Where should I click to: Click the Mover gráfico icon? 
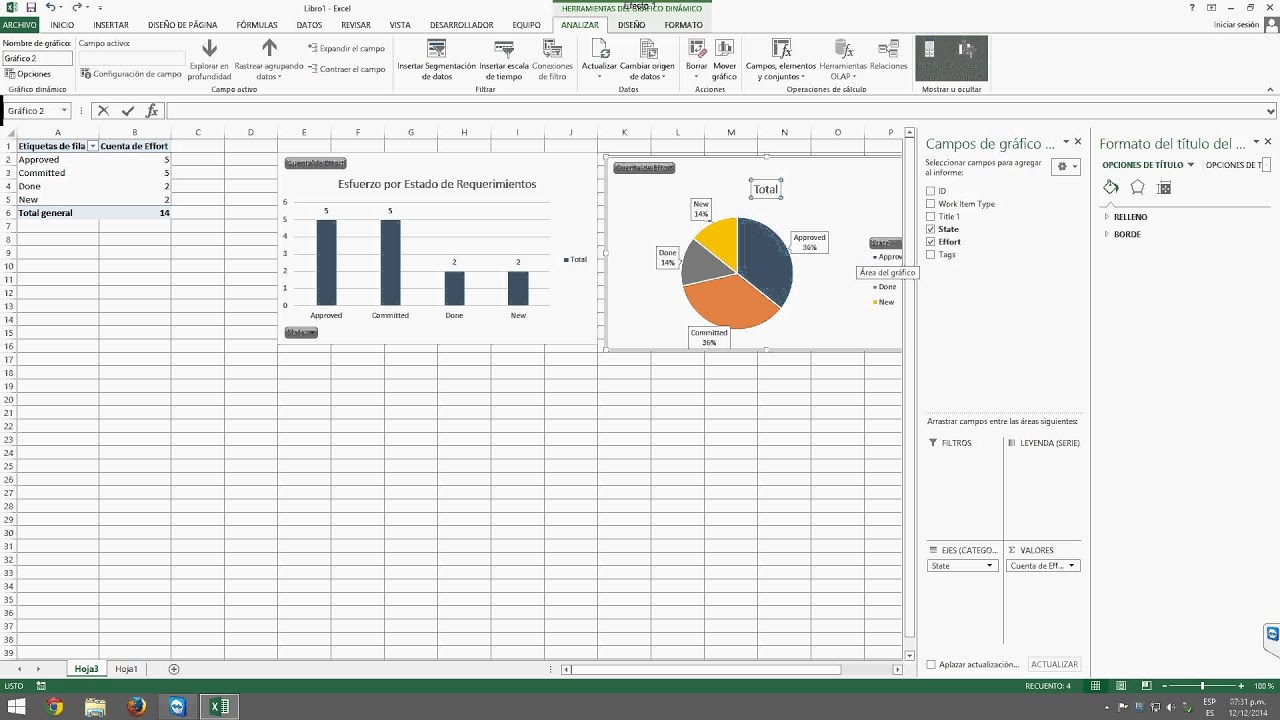point(724,49)
